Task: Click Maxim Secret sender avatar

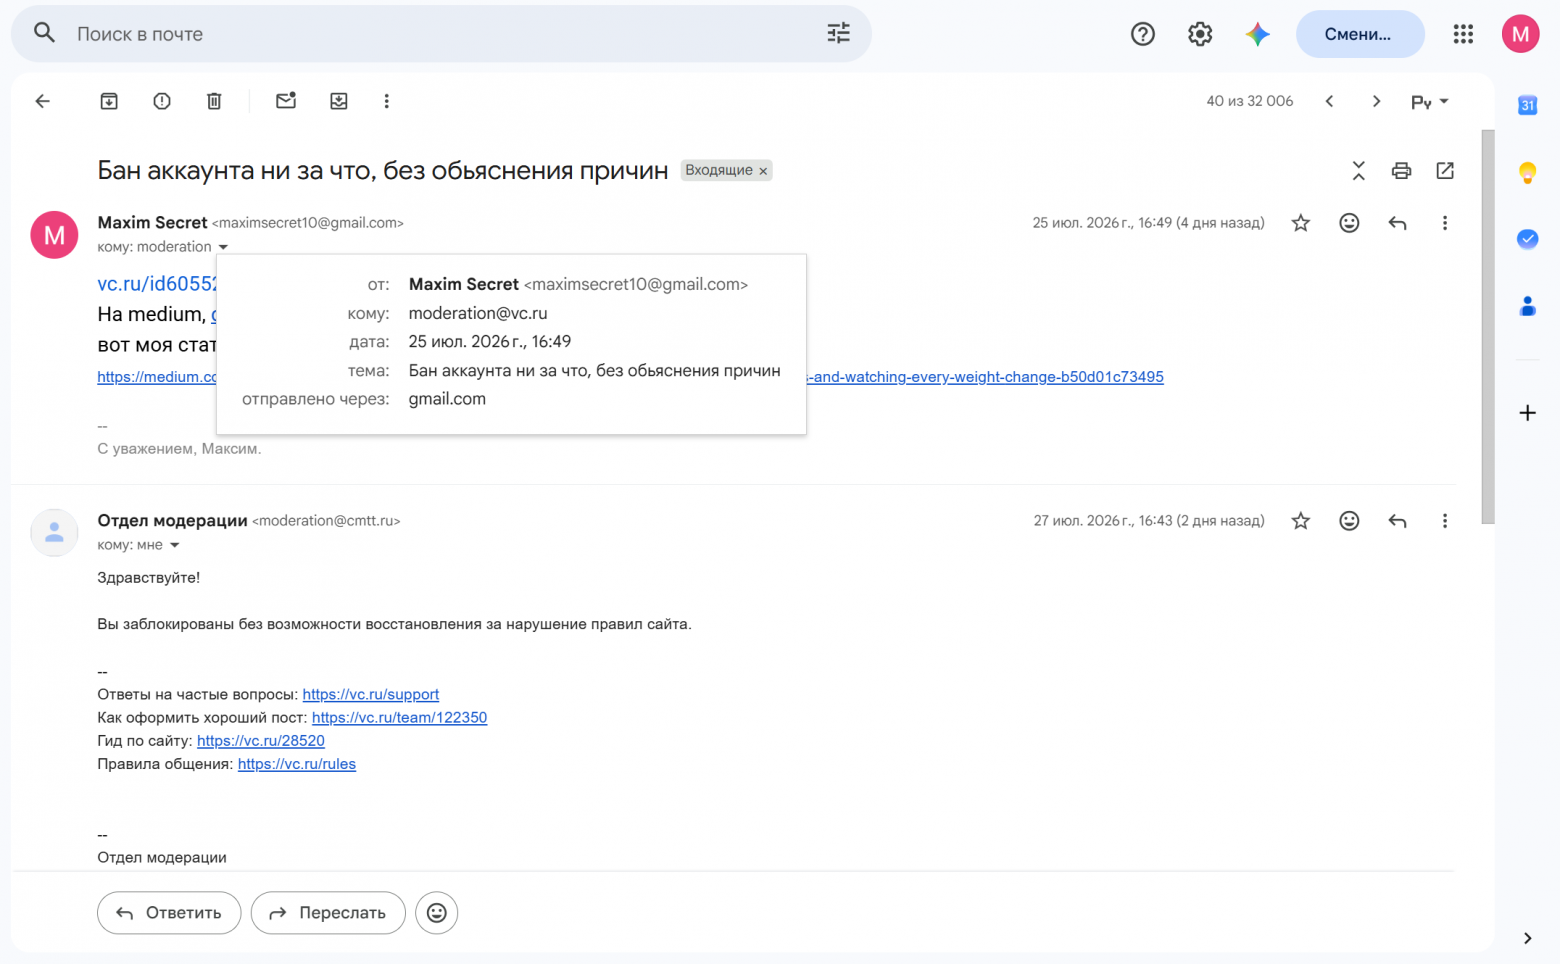Action: (54, 235)
